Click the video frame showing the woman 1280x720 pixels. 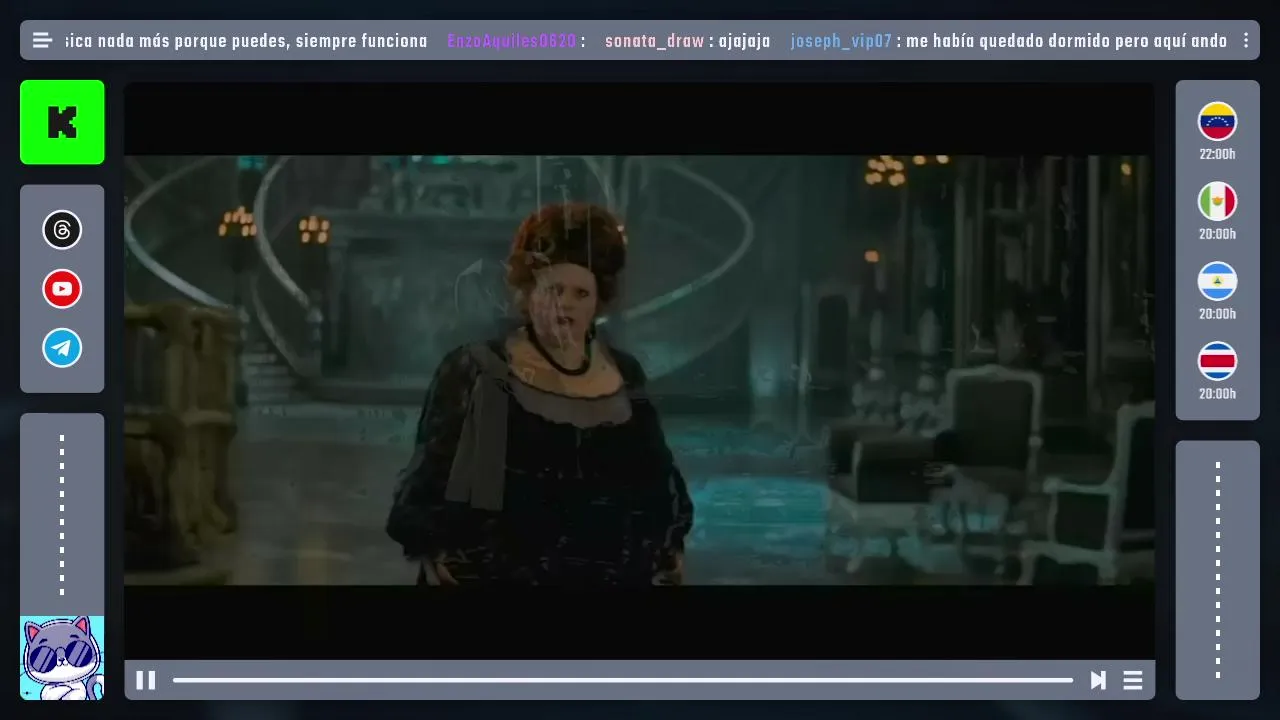[x=639, y=370]
